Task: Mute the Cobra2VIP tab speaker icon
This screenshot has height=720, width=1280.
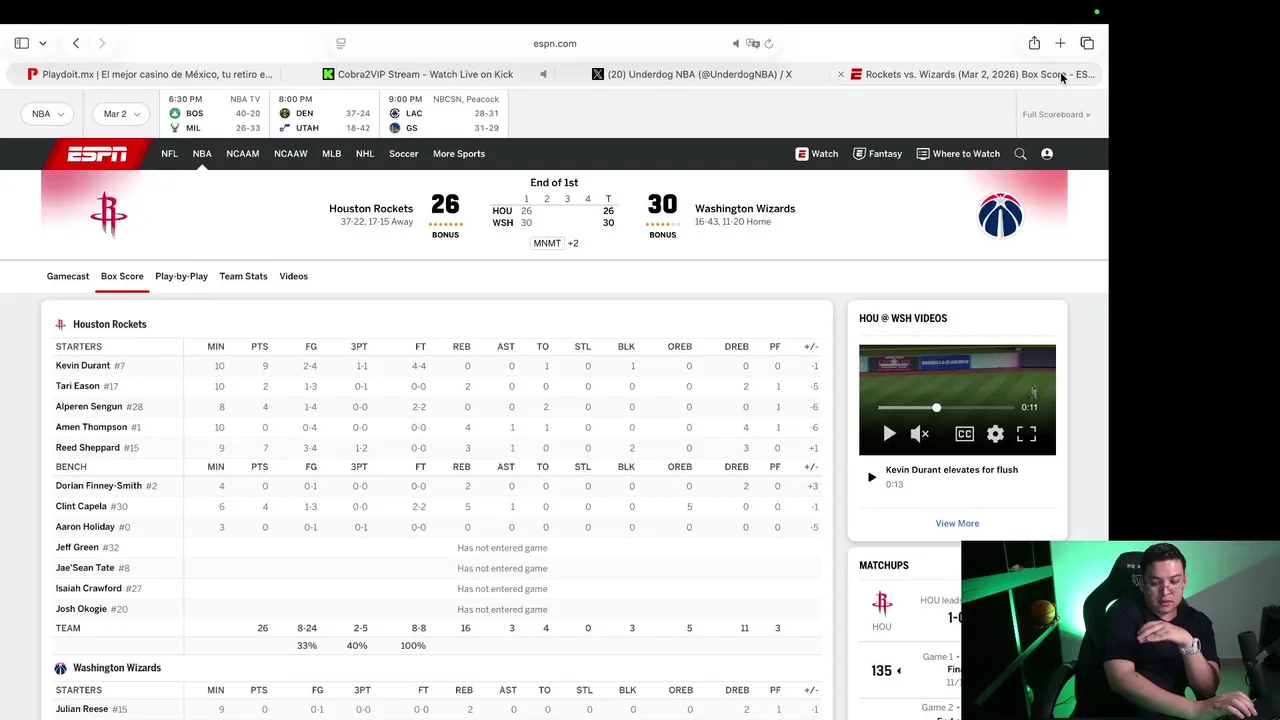Action: [543, 74]
